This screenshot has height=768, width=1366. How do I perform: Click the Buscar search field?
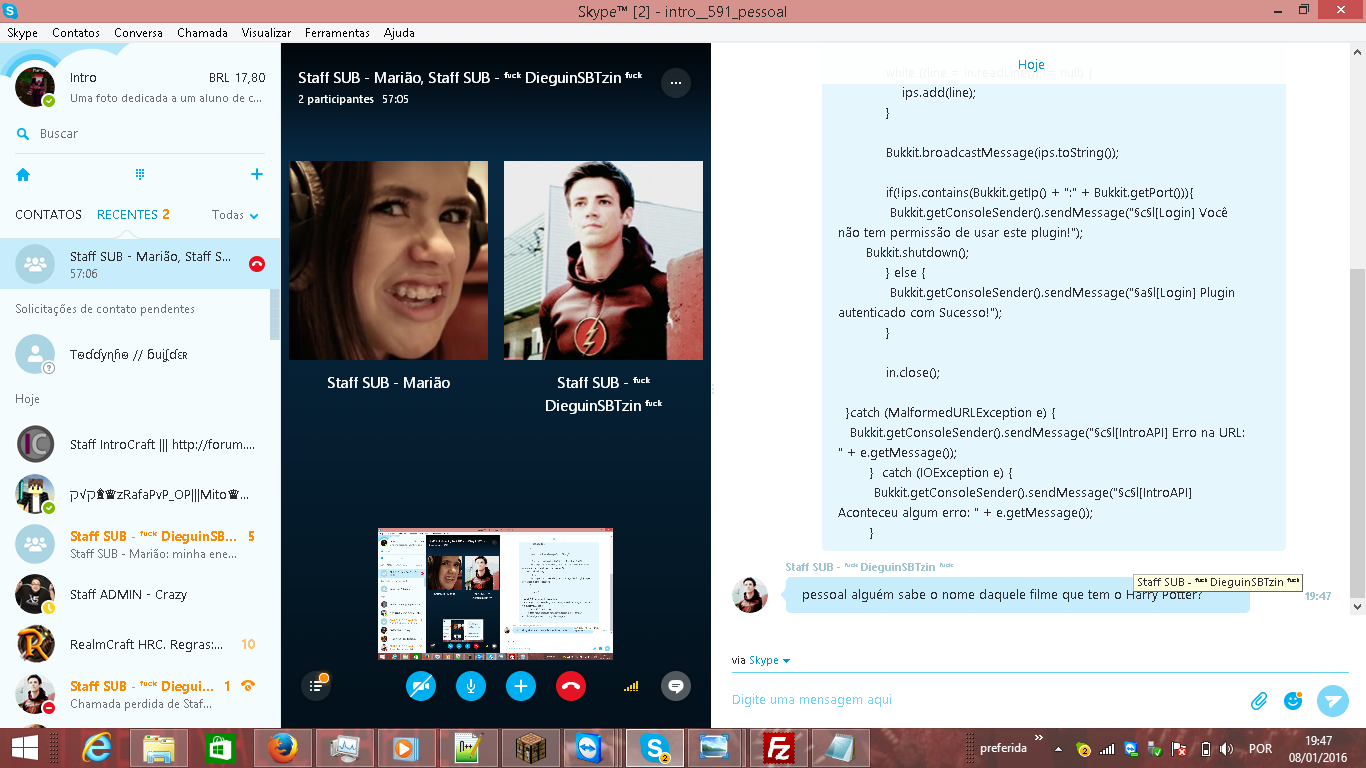tap(140, 134)
